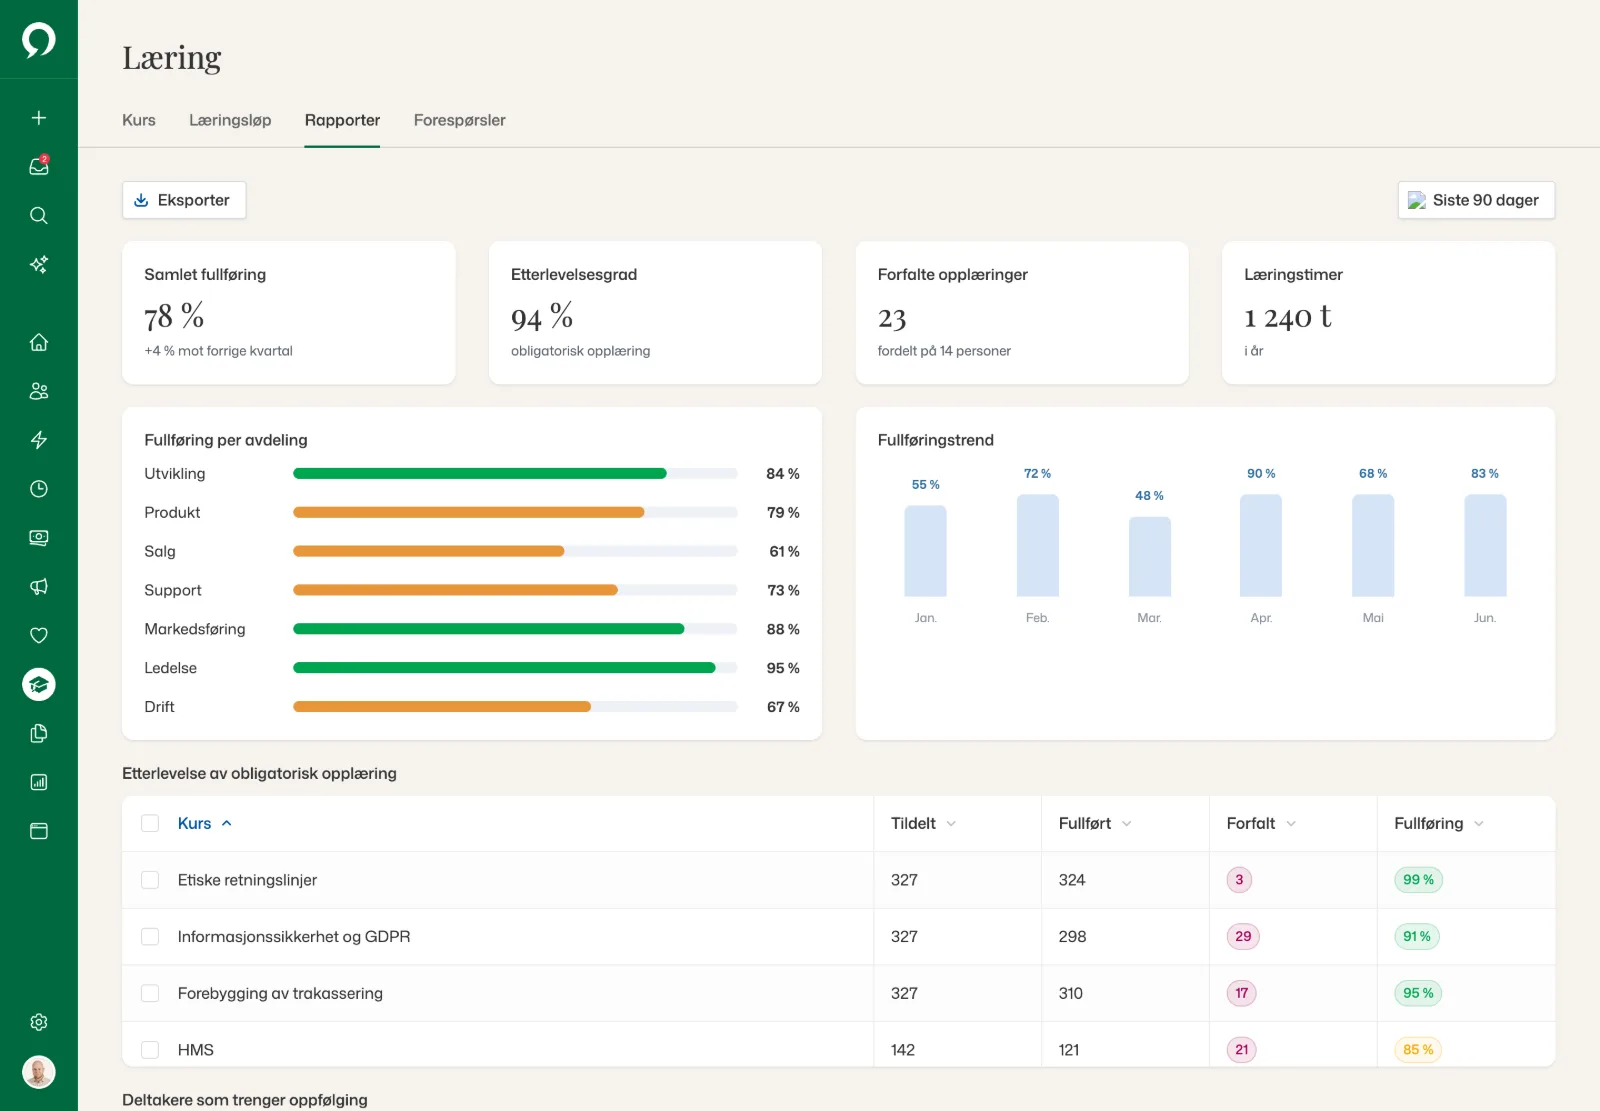
Task: Tick the select-all checkbox in table header
Action: [x=150, y=823]
